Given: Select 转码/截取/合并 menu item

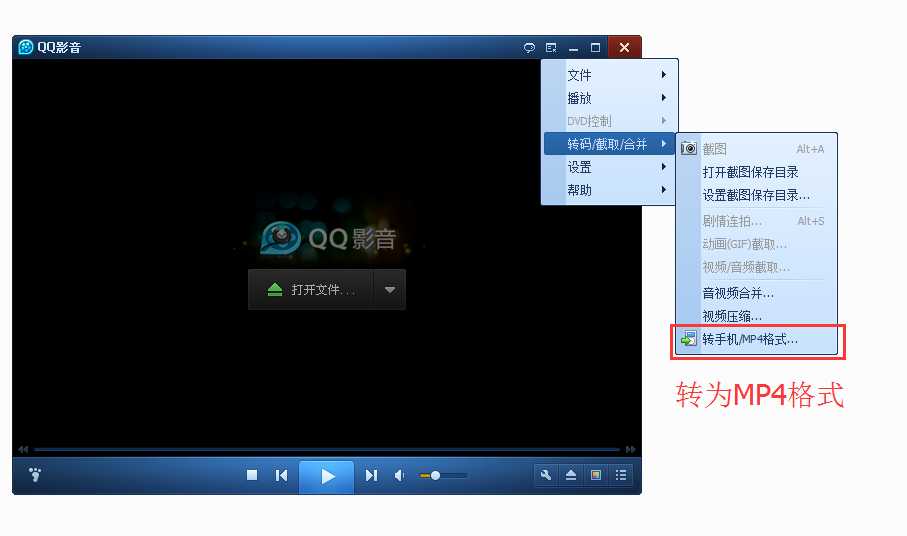Looking at the screenshot, I should [610, 144].
